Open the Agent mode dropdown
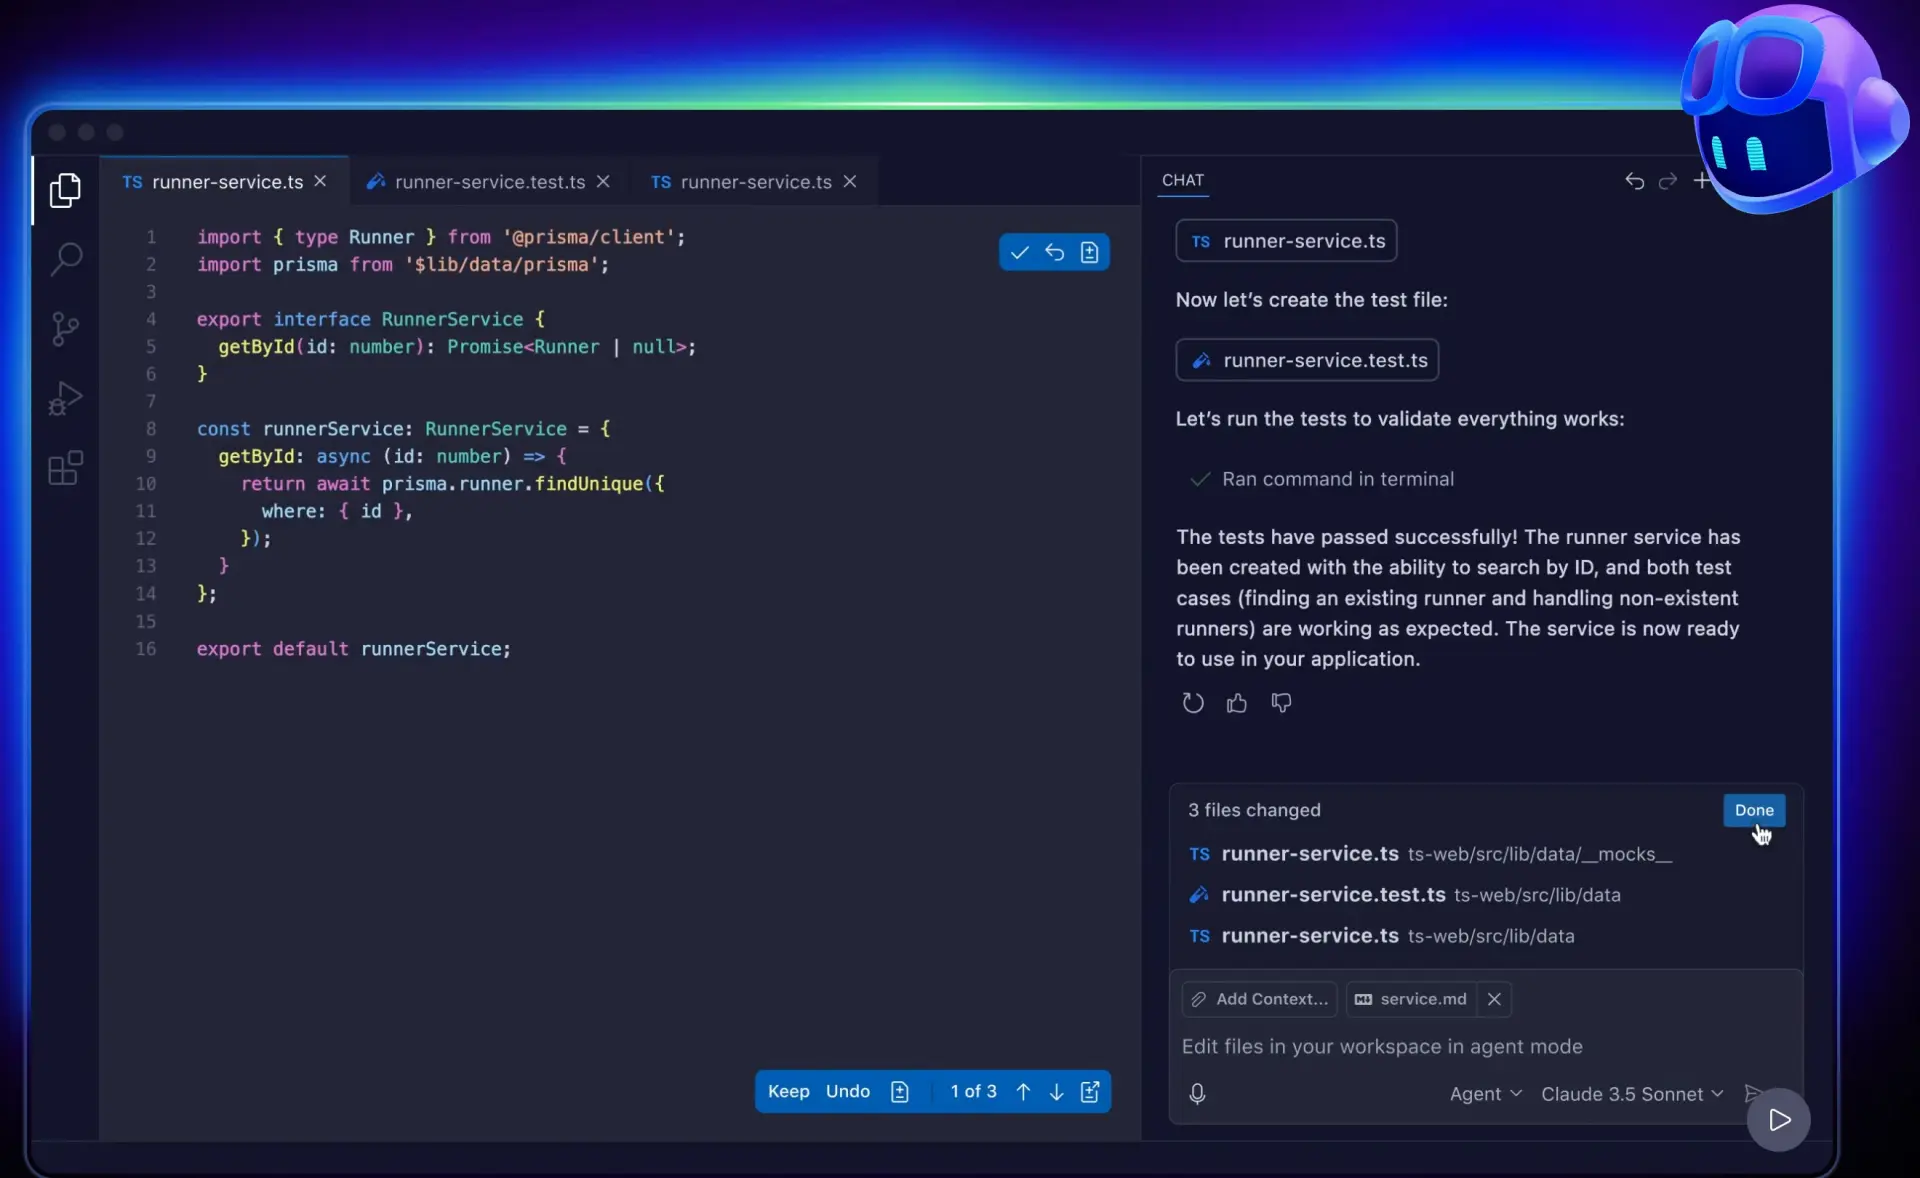1920x1178 pixels. tap(1485, 1094)
